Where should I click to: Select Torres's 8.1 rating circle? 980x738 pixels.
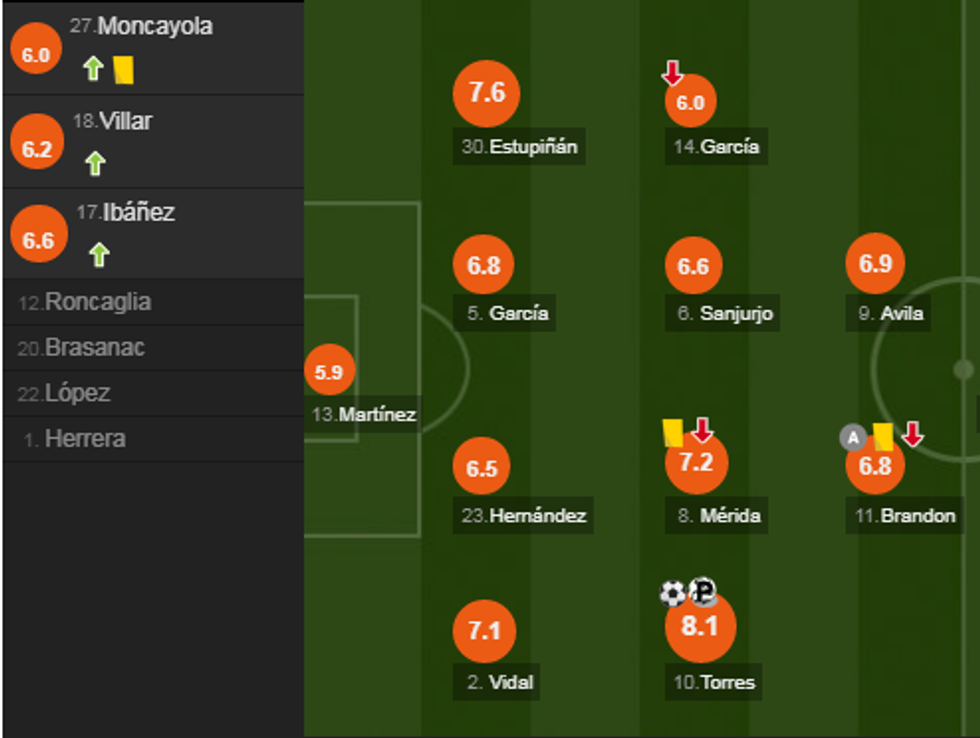pos(700,627)
